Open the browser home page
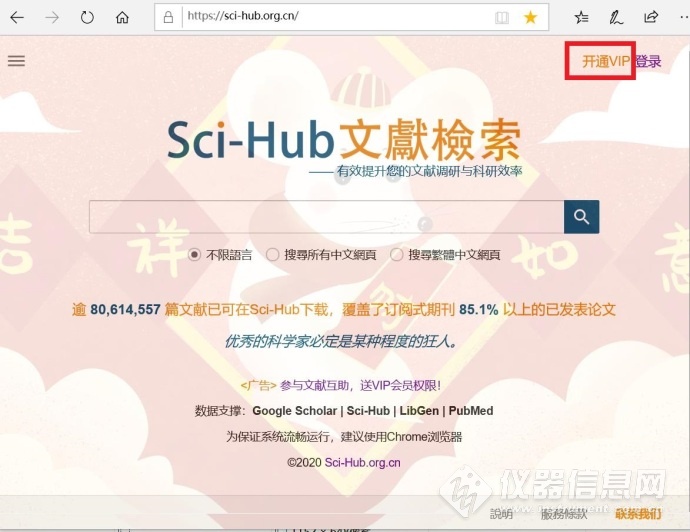 (122, 17)
